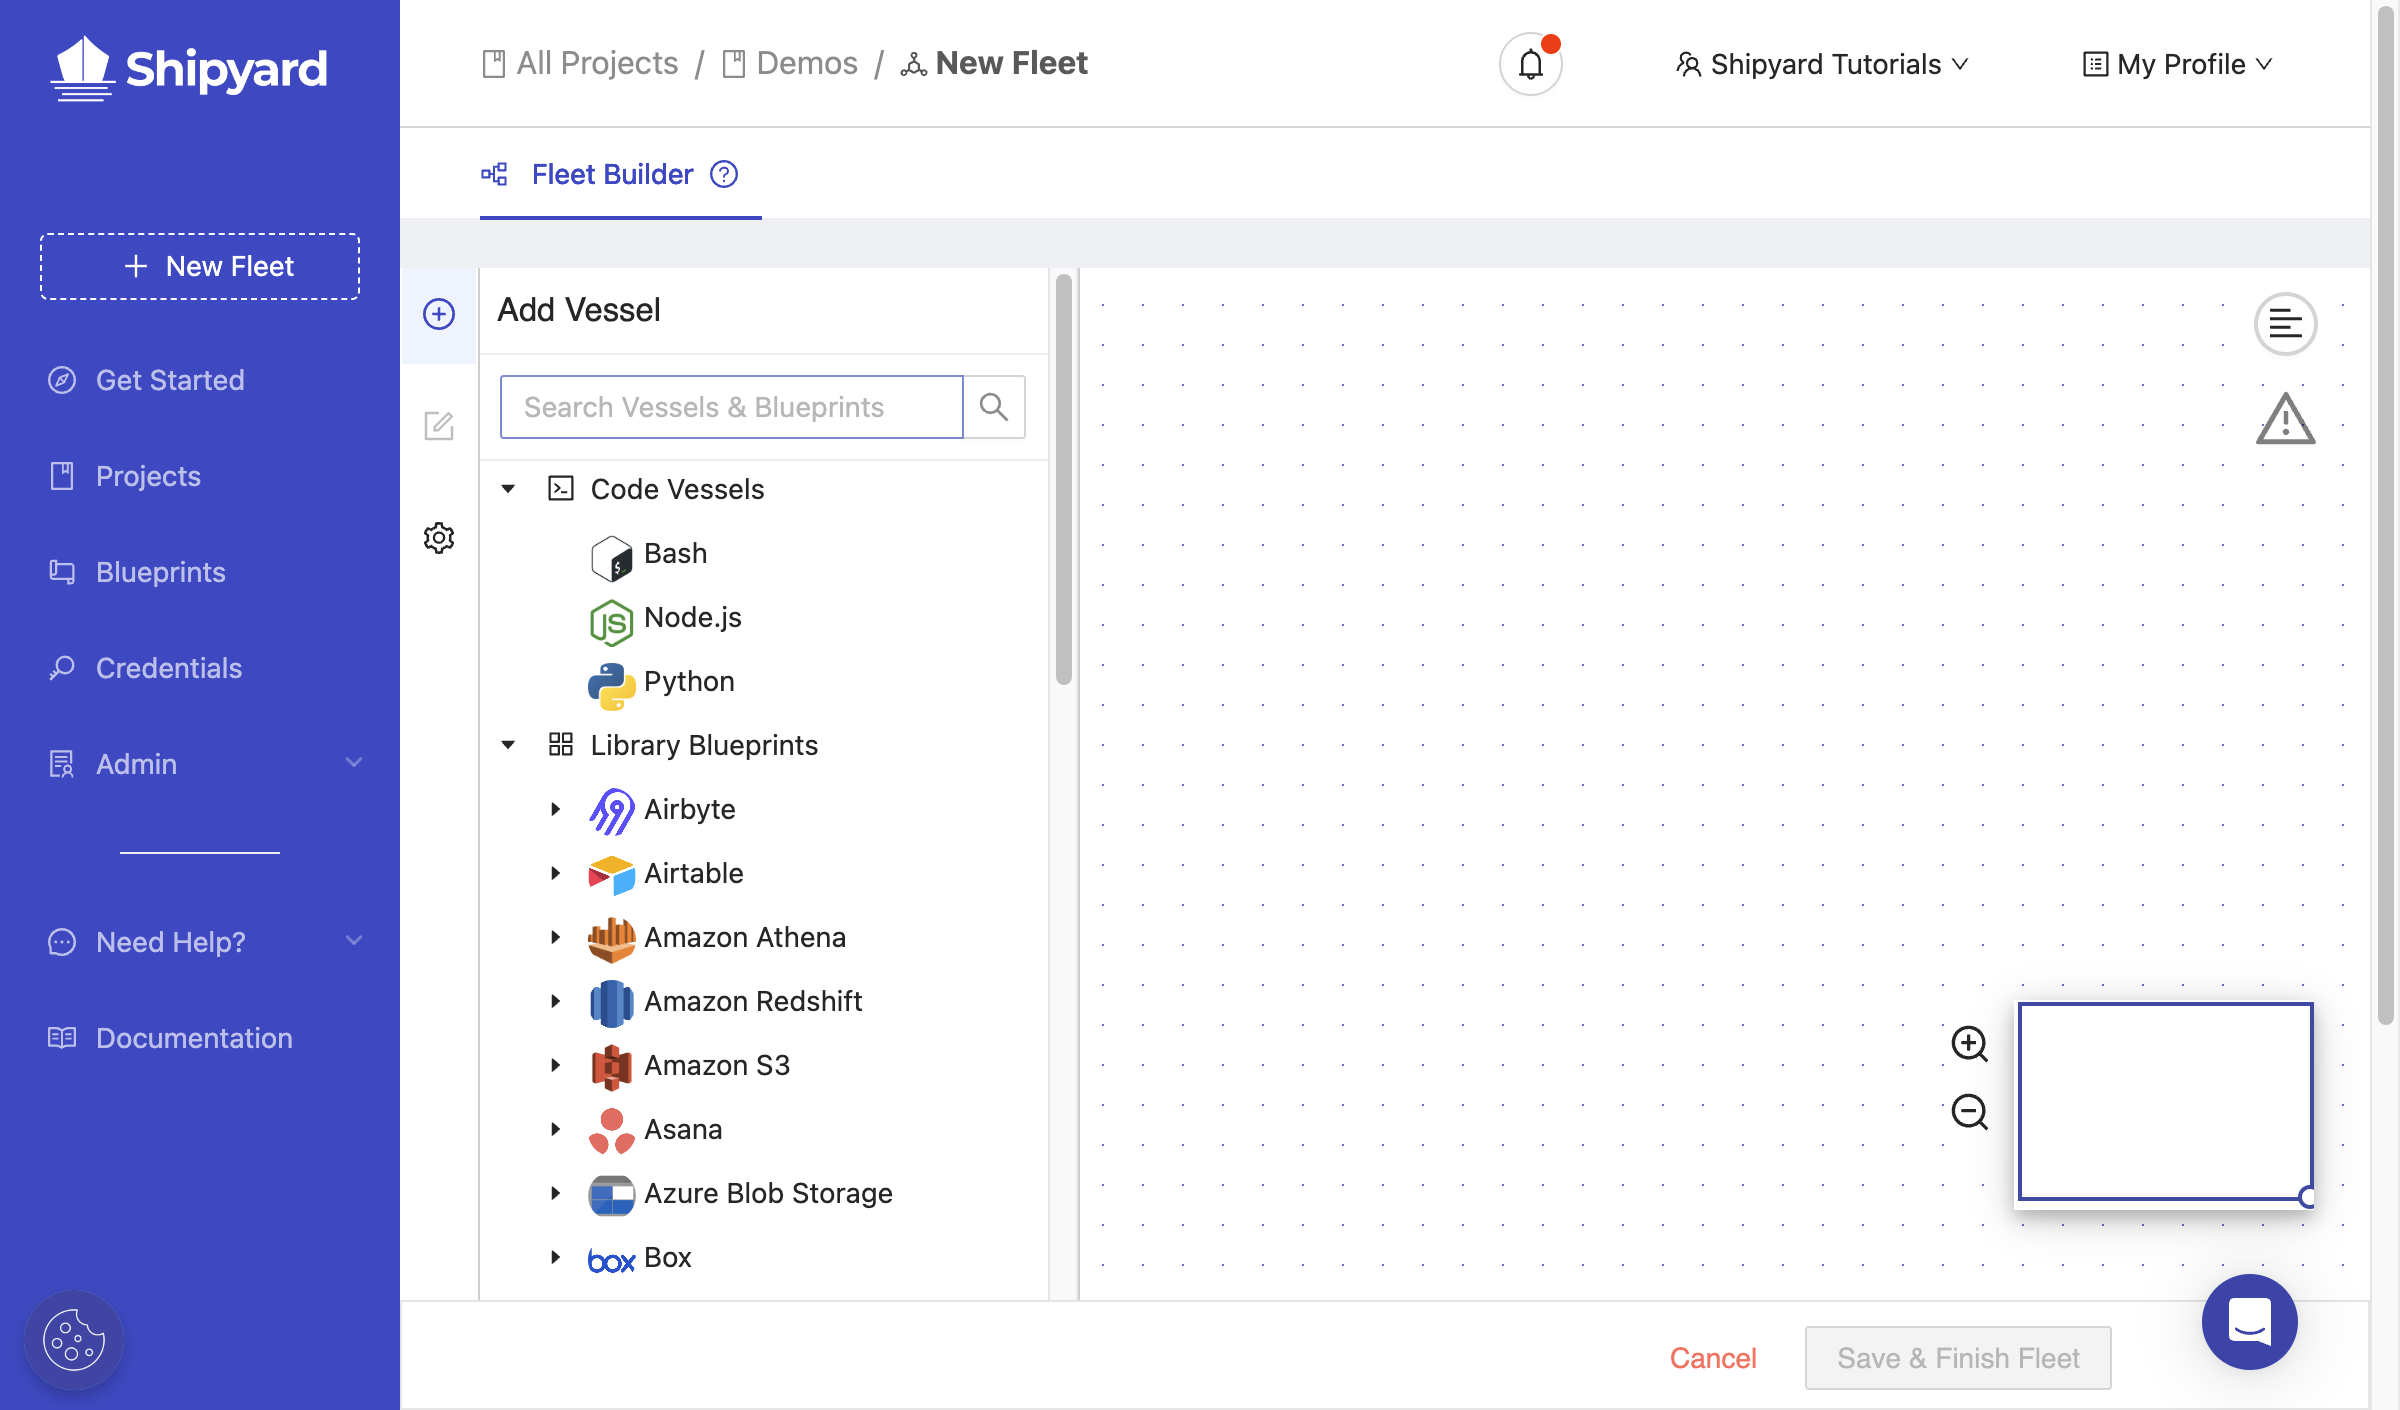2400x1410 pixels.
Task: Click the Airbyte blueprint icon
Action: tap(612, 810)
